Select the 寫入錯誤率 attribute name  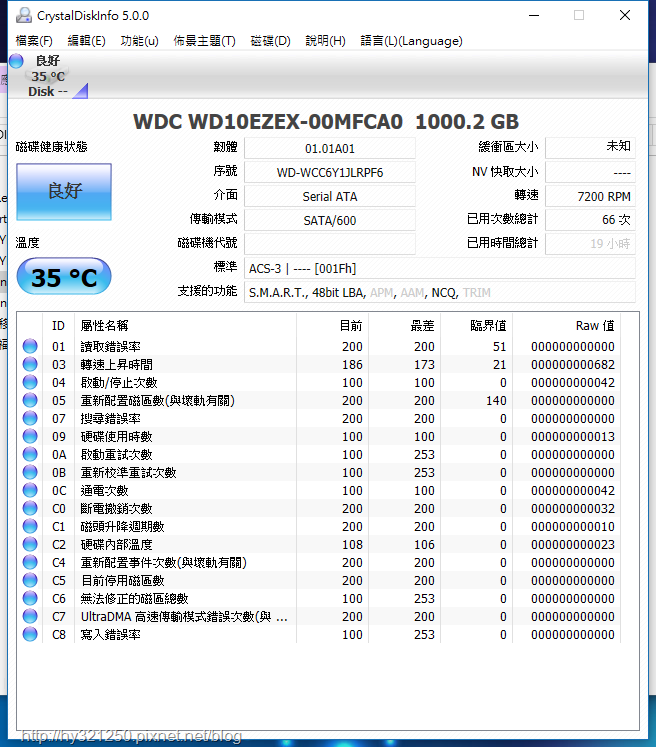coord(111,635)
